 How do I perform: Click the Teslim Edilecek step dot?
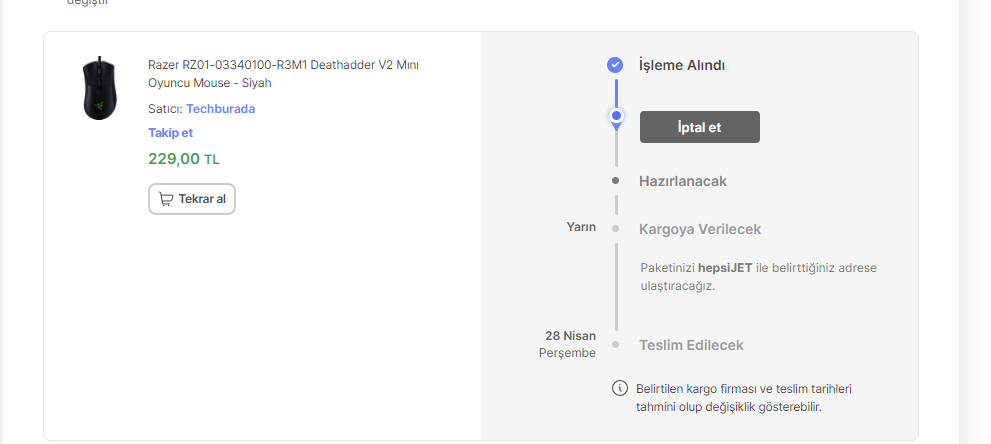(x=616, y=345)
